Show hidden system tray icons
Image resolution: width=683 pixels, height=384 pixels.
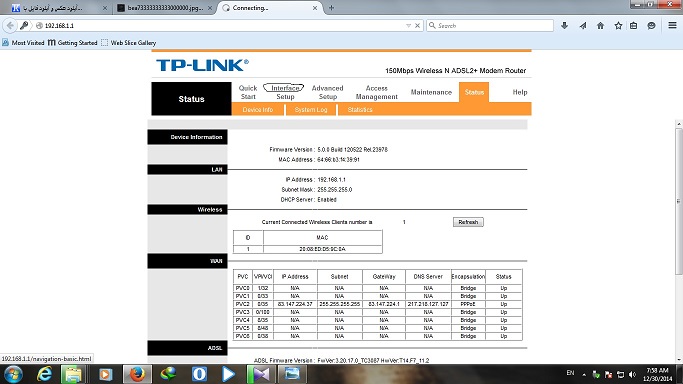pyautogui.click(x=584, y=374)
